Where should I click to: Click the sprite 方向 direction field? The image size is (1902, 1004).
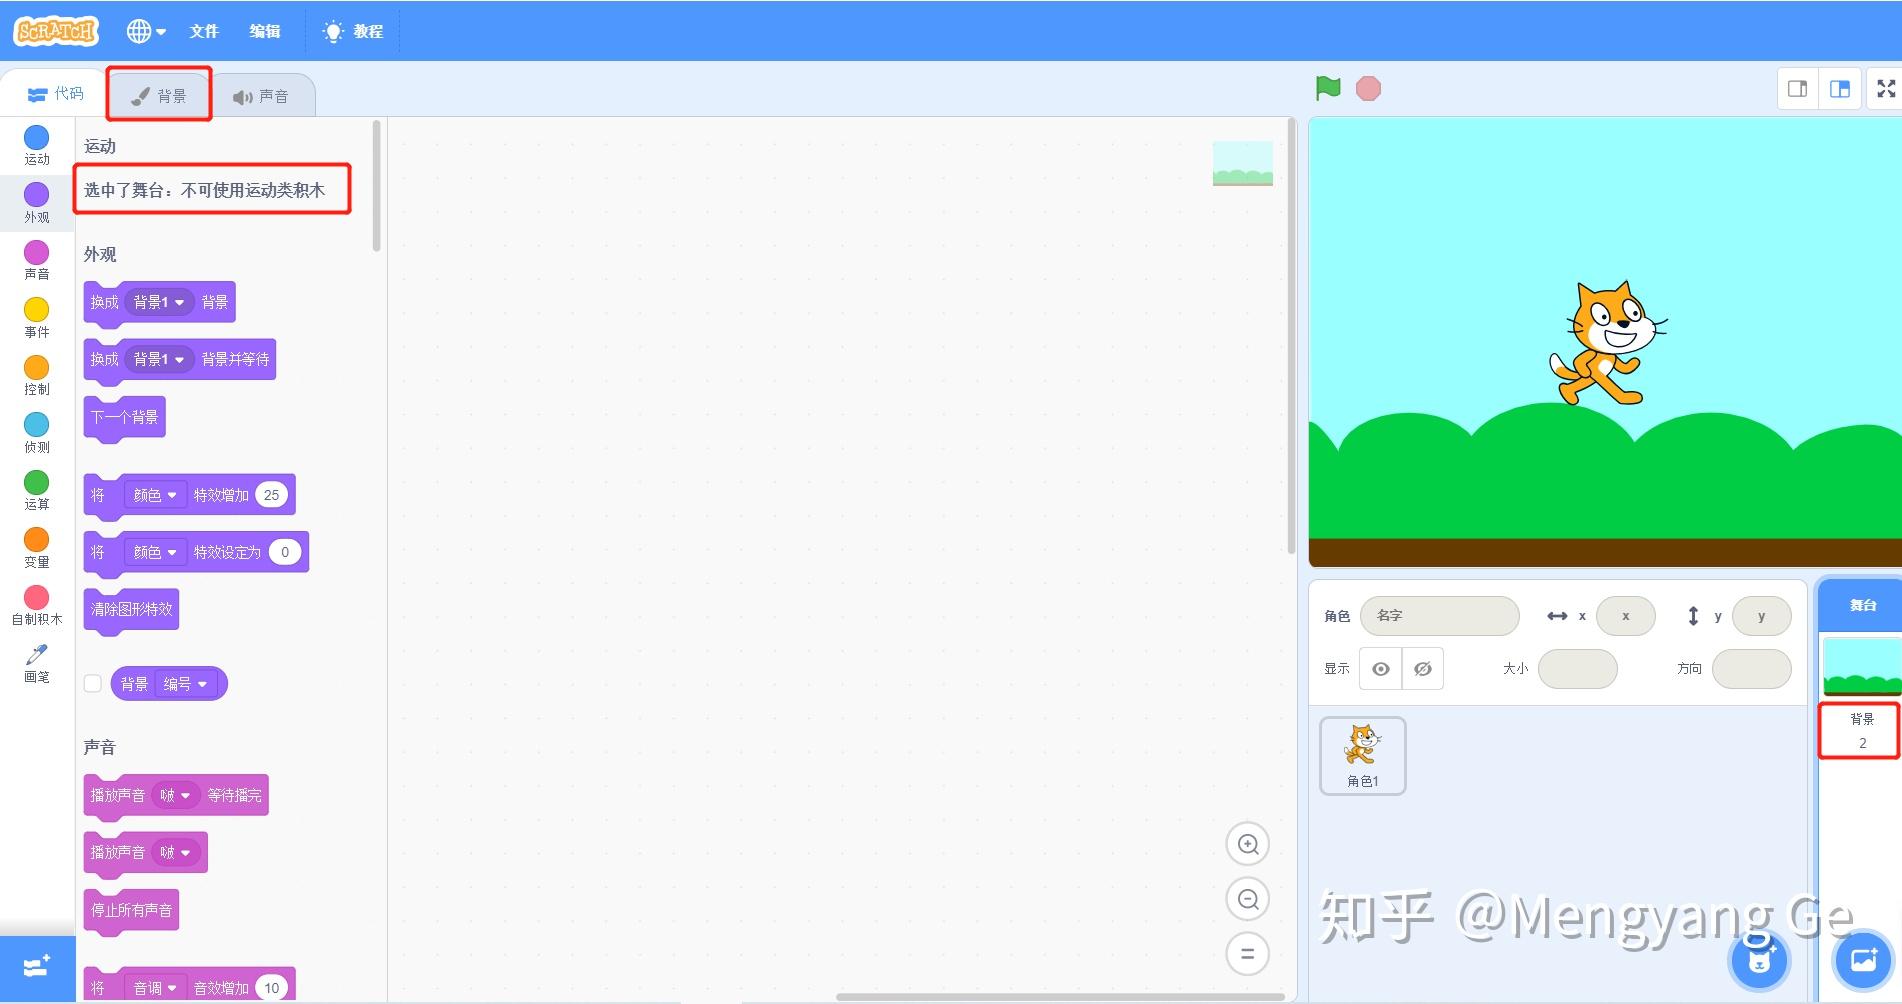pos(1751,669)
